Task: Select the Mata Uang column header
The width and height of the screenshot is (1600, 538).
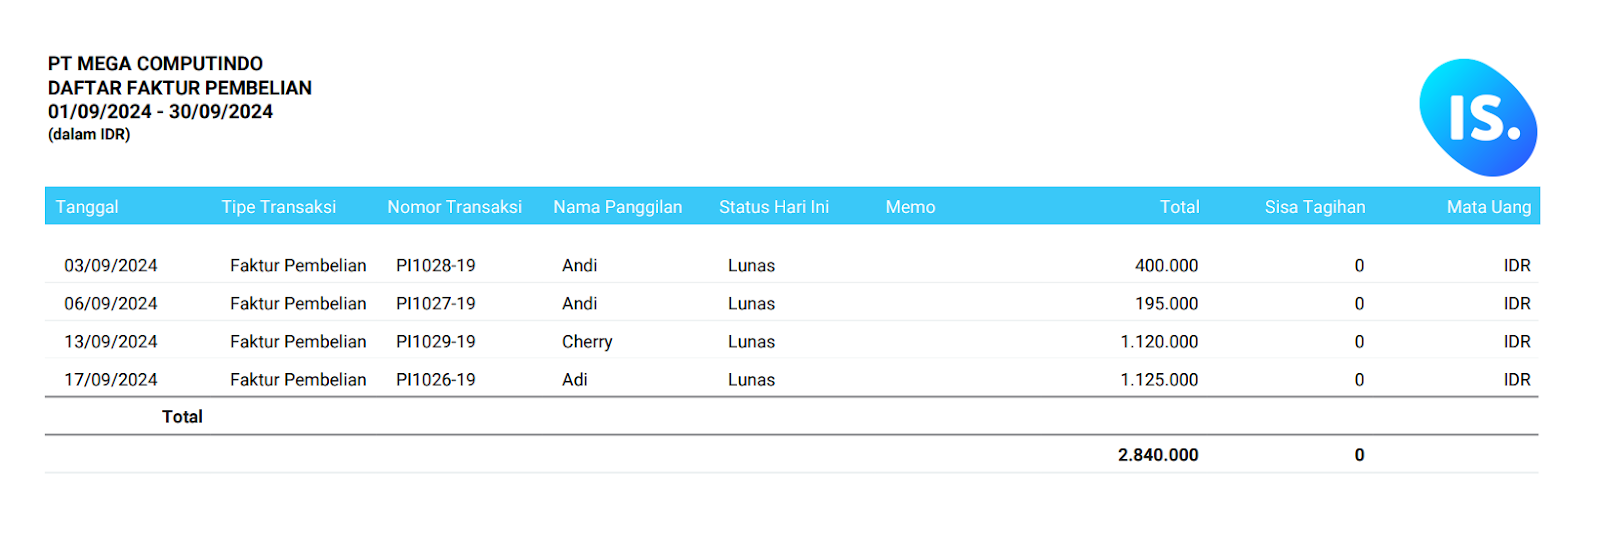Action: 1489,207
